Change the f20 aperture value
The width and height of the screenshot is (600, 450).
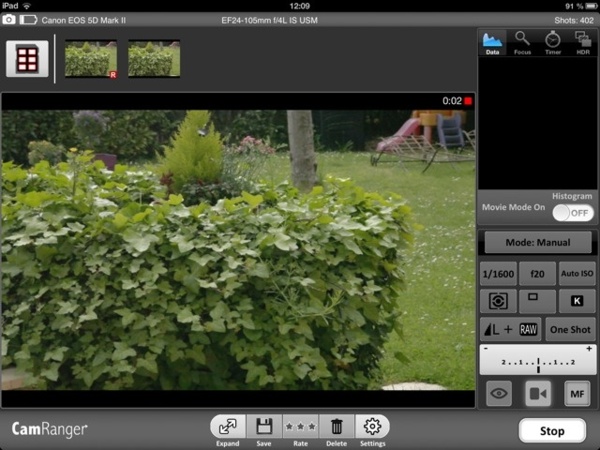(x=537, y=274)
